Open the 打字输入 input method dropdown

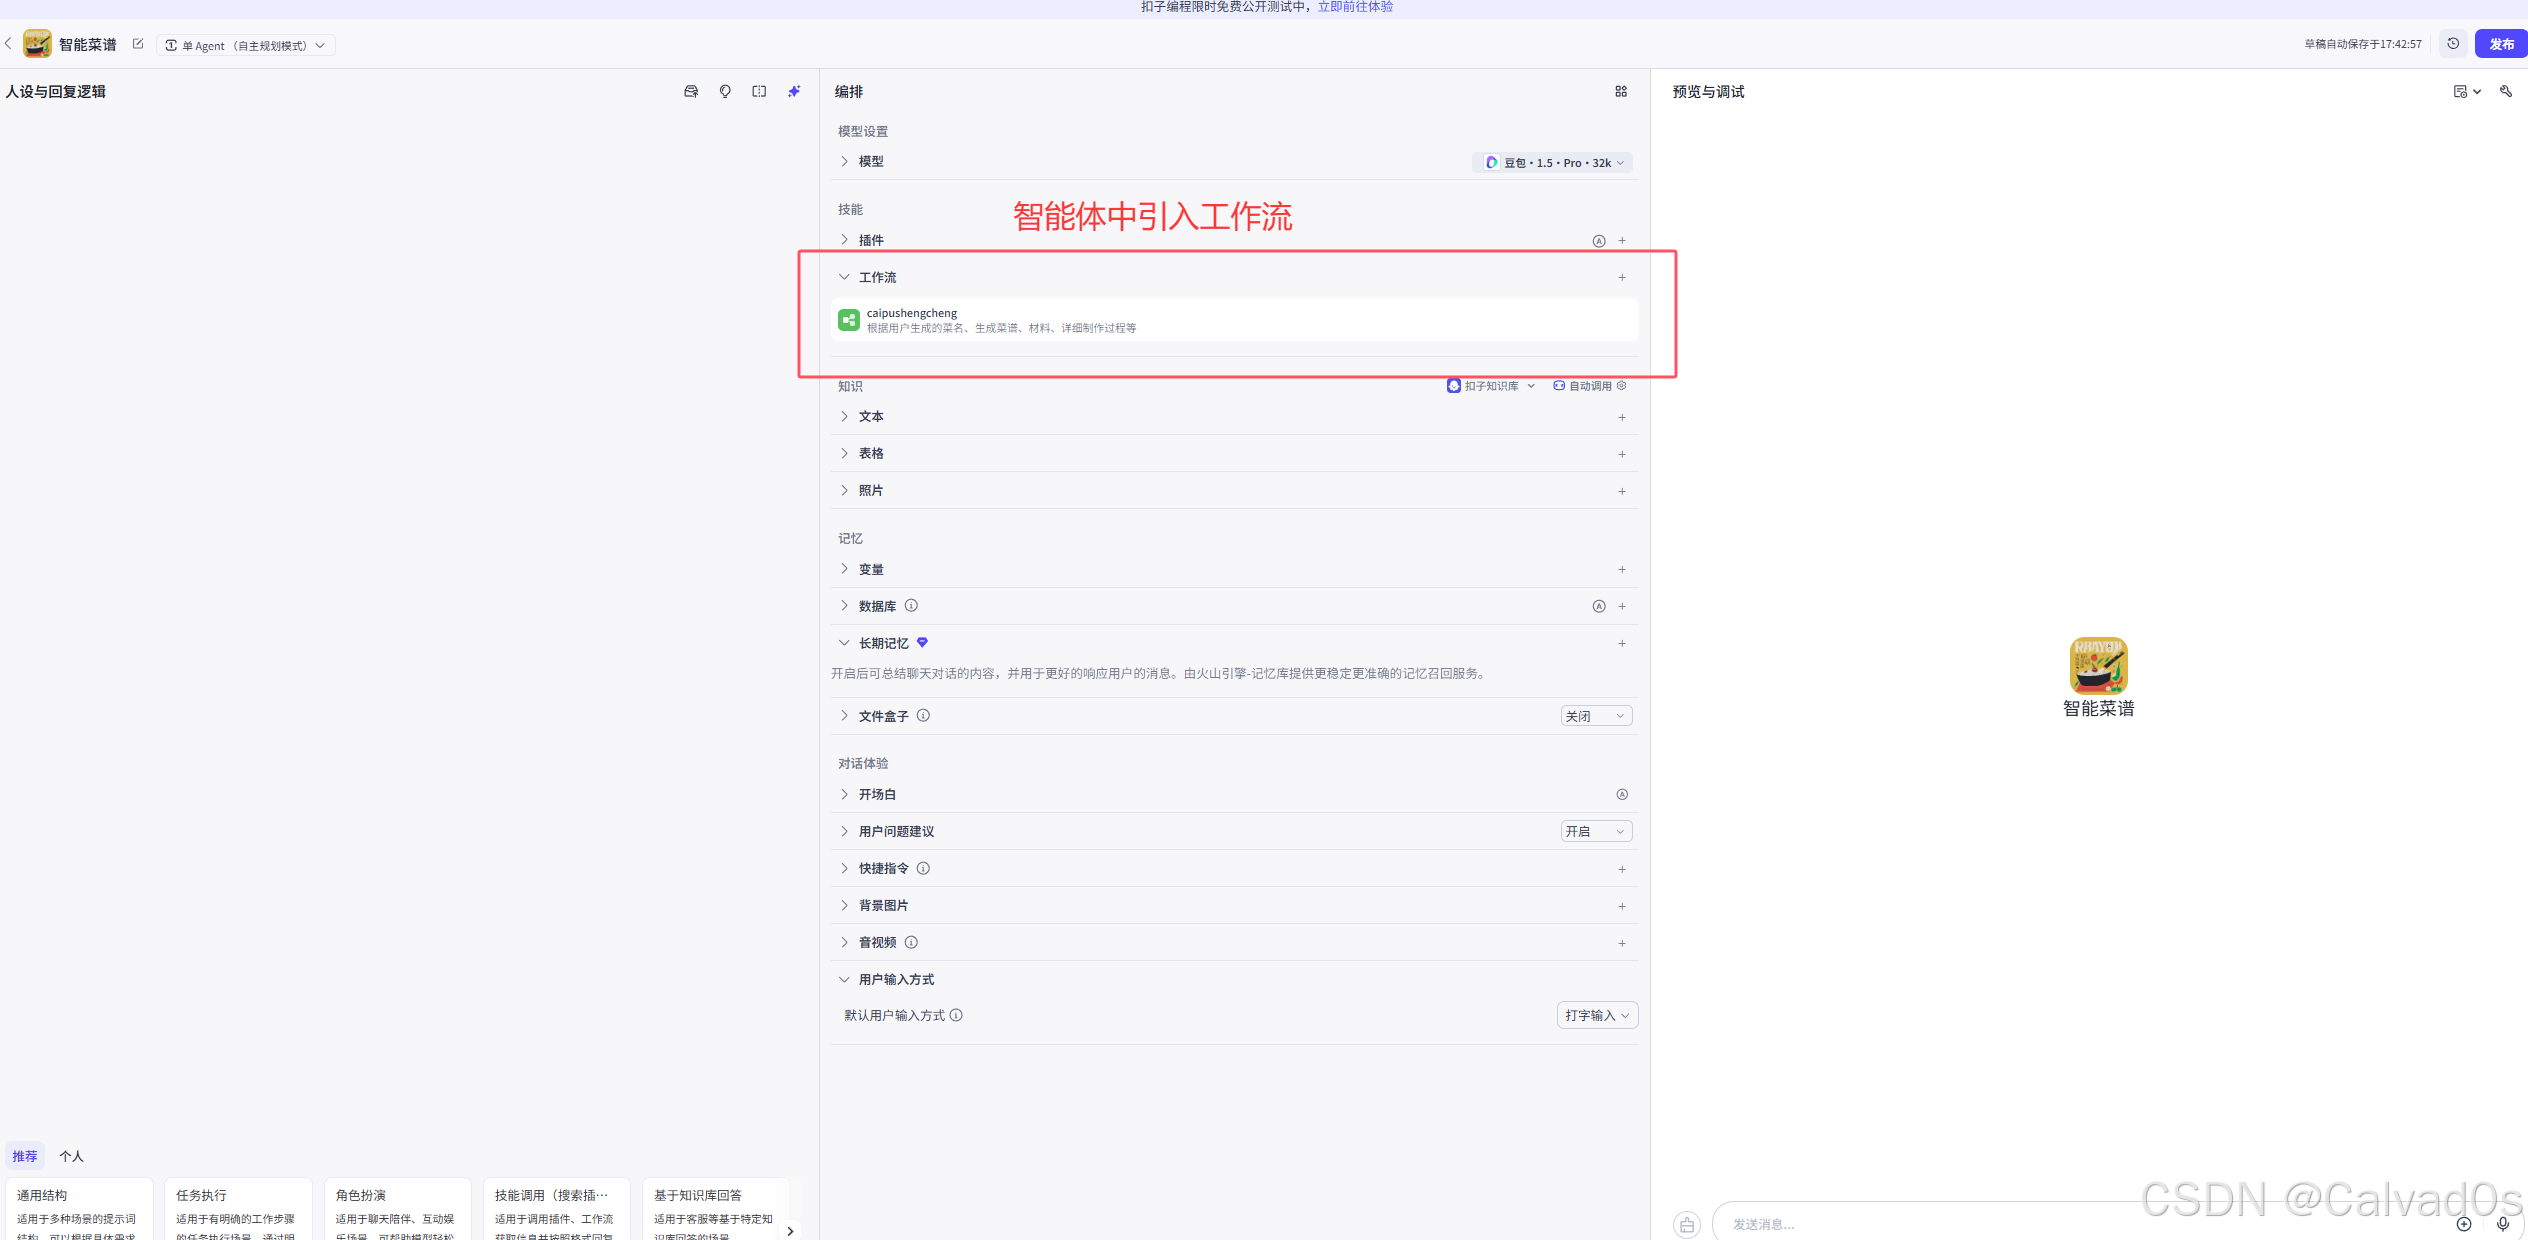1597,1015
